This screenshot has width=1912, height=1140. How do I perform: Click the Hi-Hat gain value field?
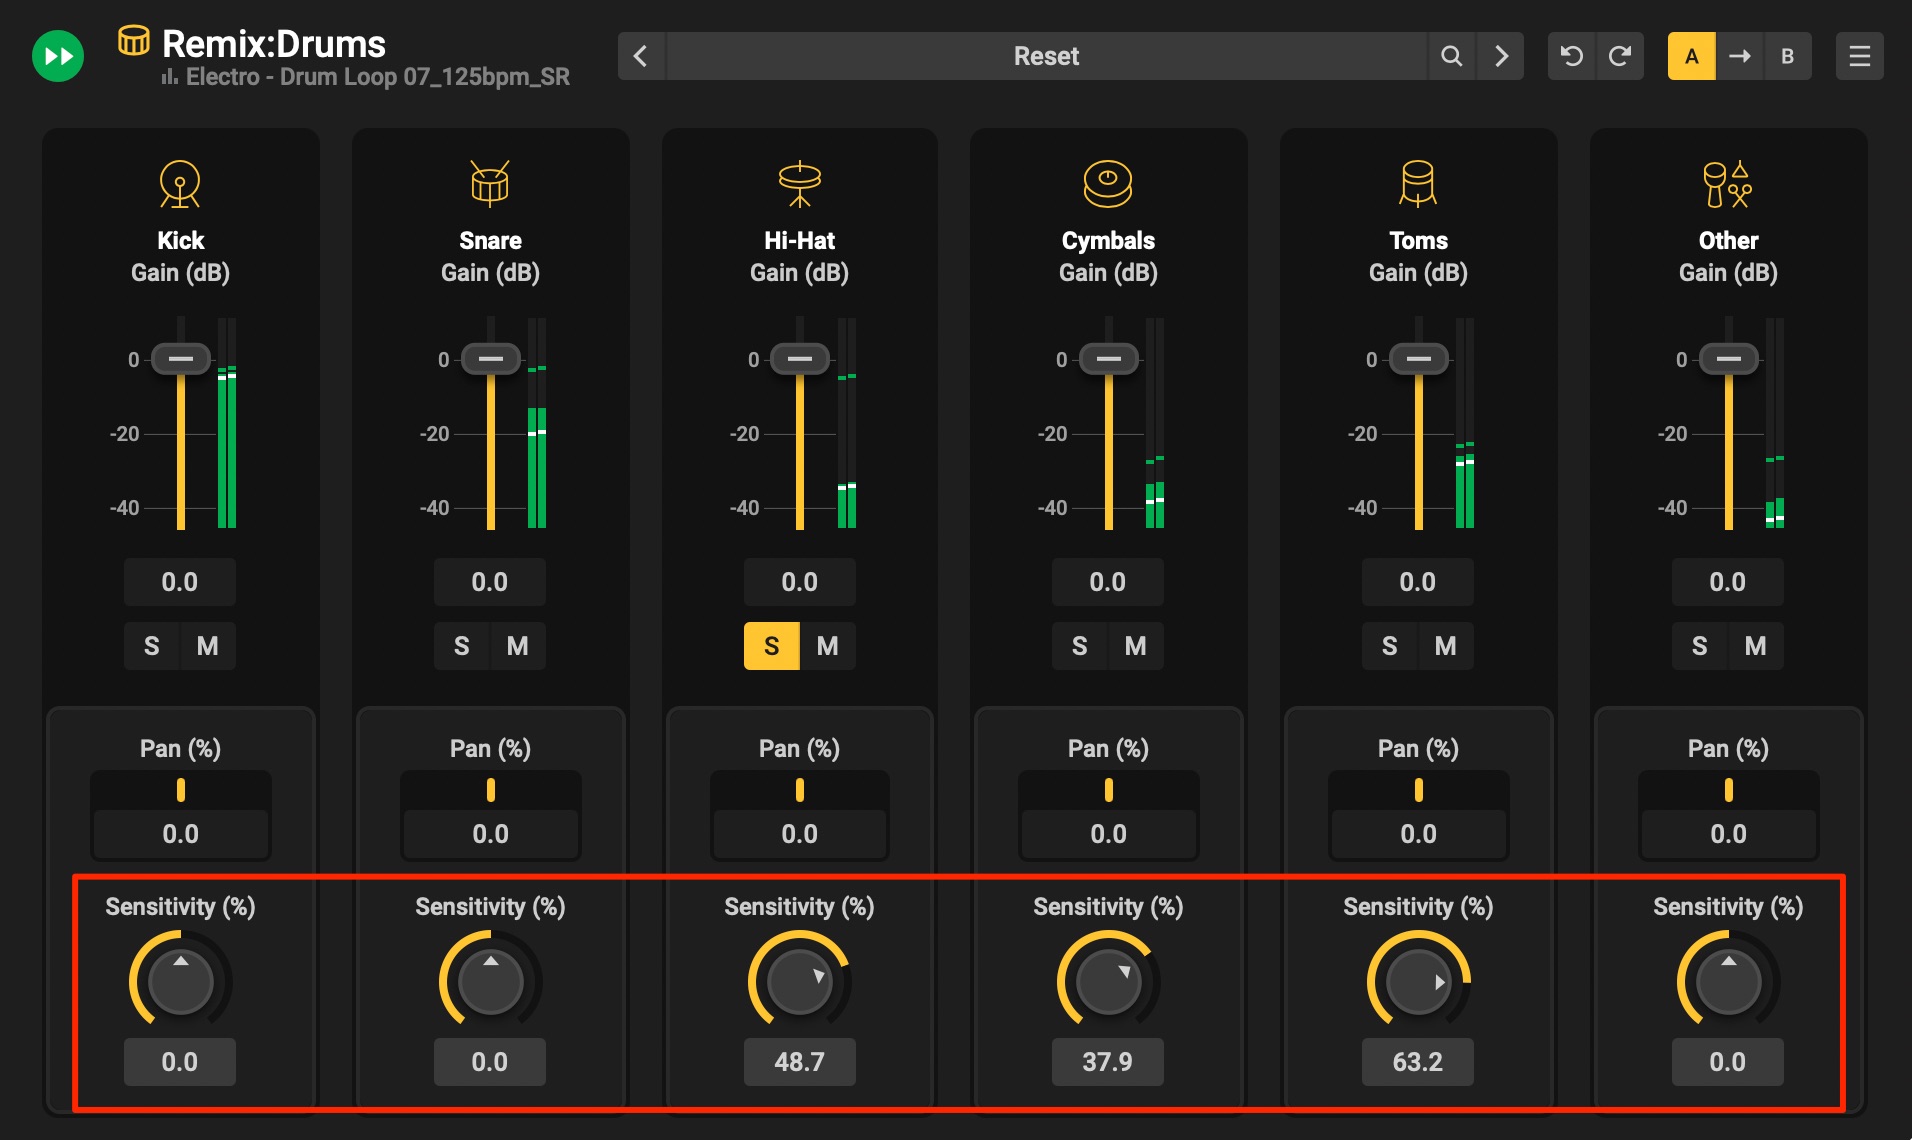click(x=800, y=582)
